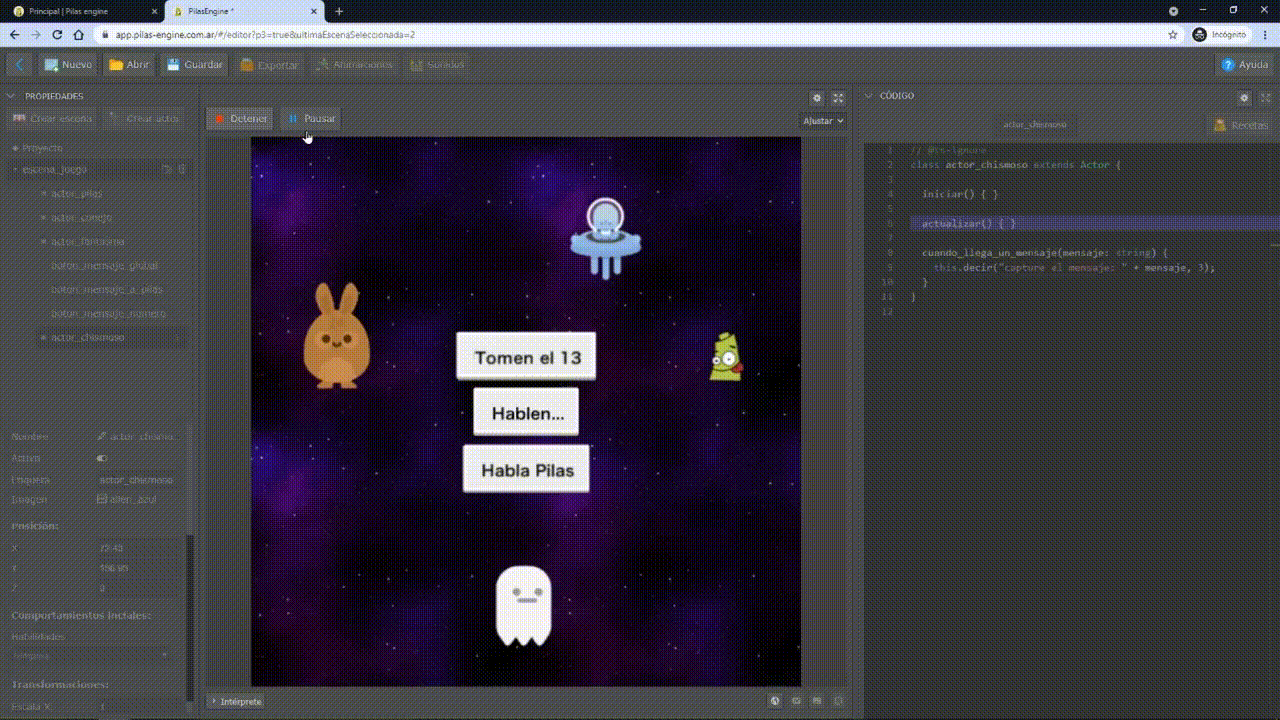Viewport: 1280px width, 720px height.
Task: Delete escena_juego with the trash icon
Action: 181,170
